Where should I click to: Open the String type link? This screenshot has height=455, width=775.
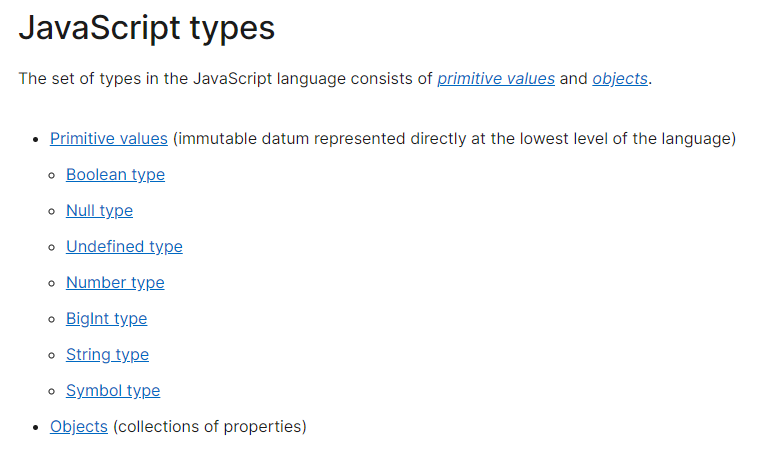[x=107, y=355]
